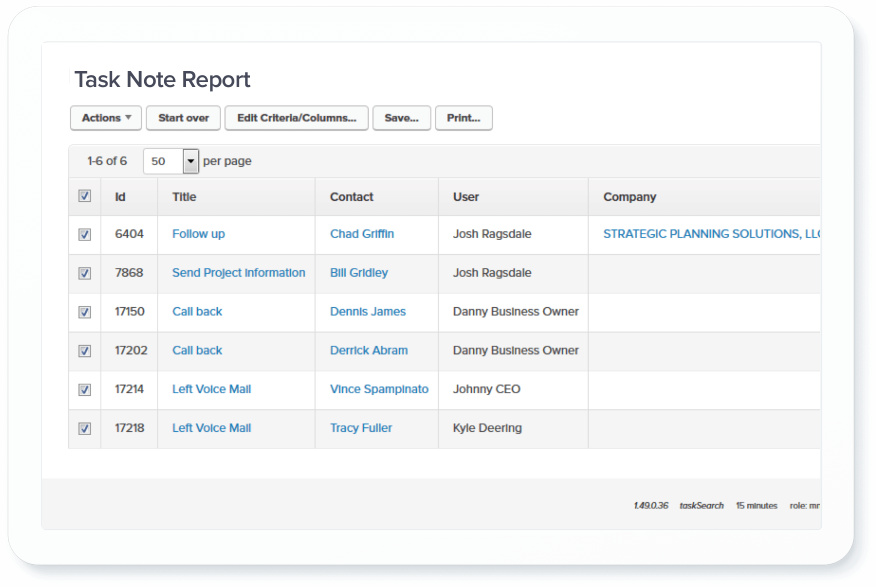Click the Print... button
Screen dimensions: 876x587
click(x=463, y=118)
